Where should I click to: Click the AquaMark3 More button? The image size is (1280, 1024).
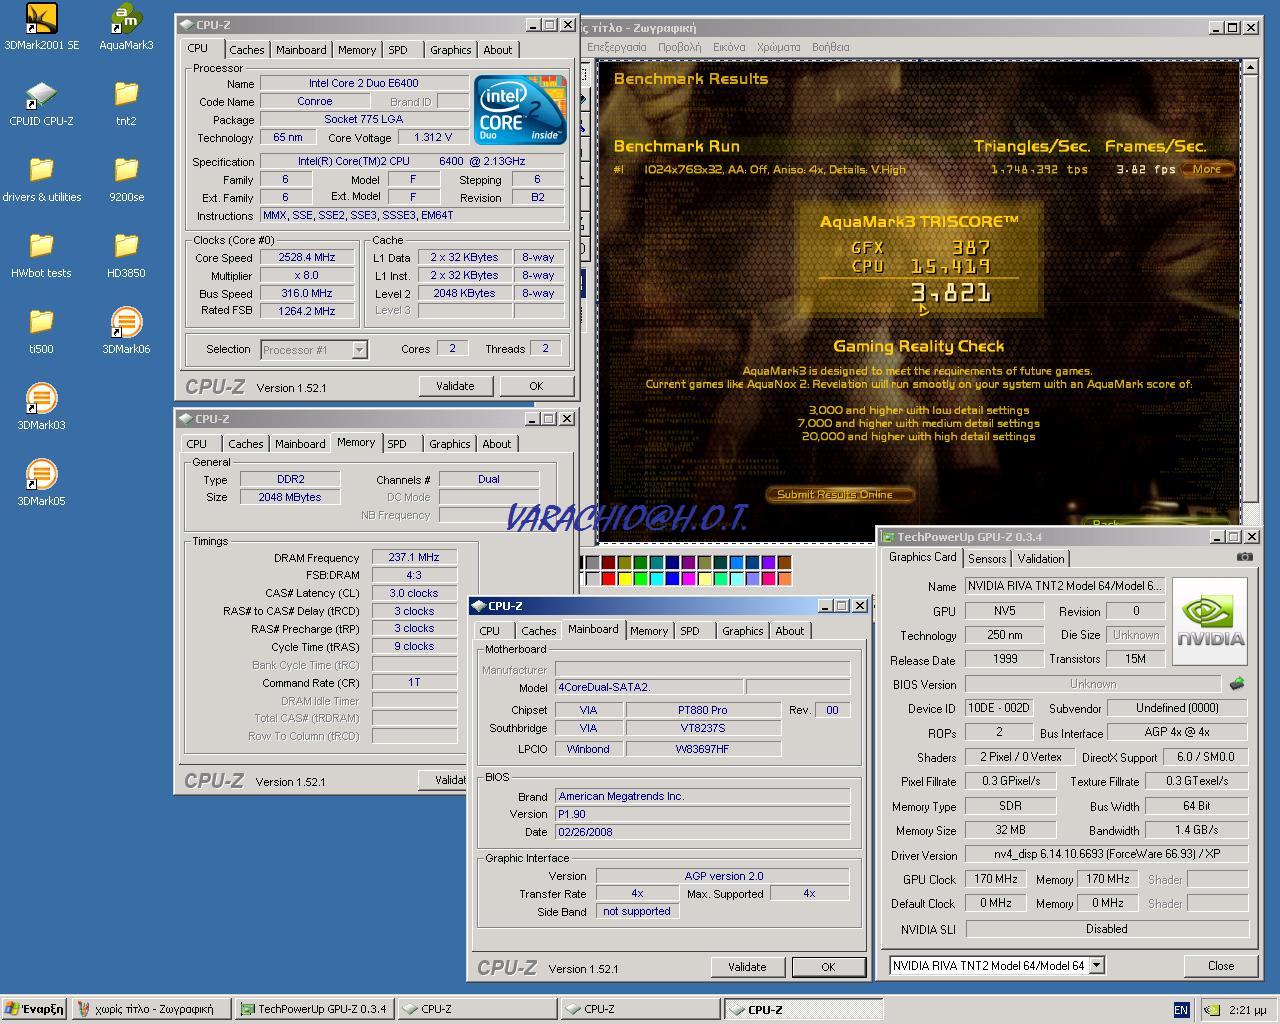[x=1207, y=169]
